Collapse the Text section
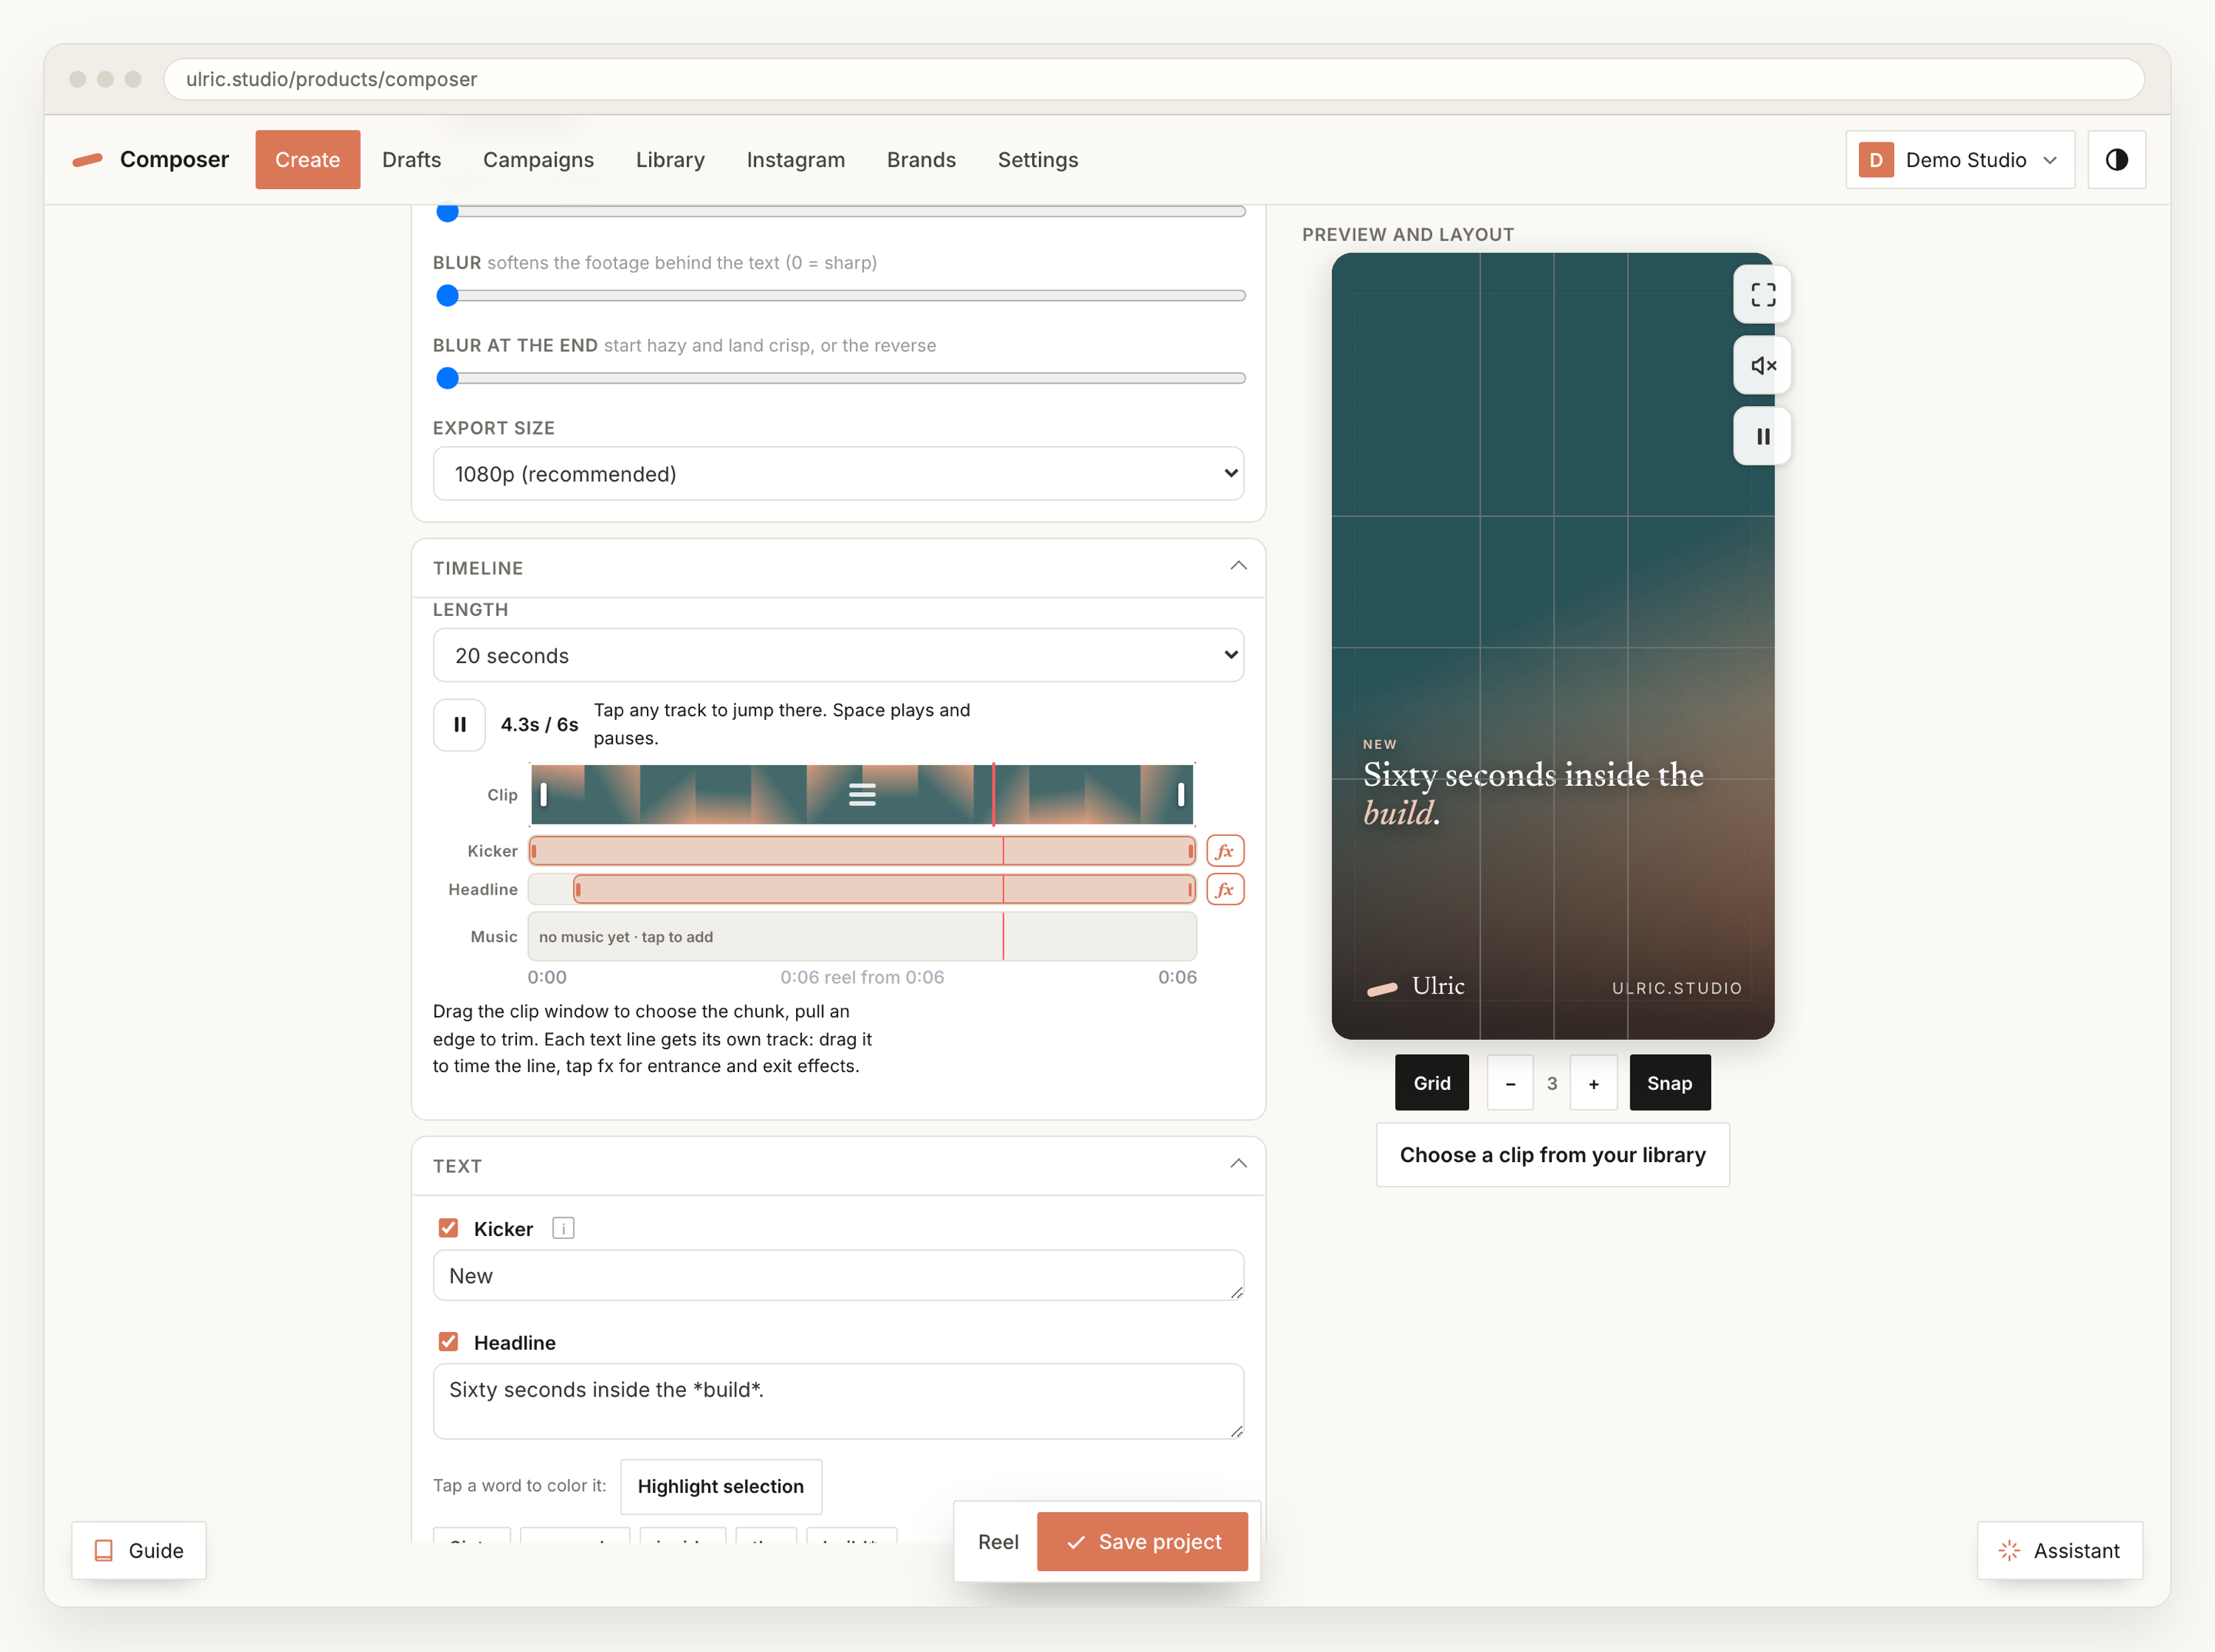Image resolution: width=2215 pixels, height=1652 pixels. pyautogui.click(x=1238, y=1164)
